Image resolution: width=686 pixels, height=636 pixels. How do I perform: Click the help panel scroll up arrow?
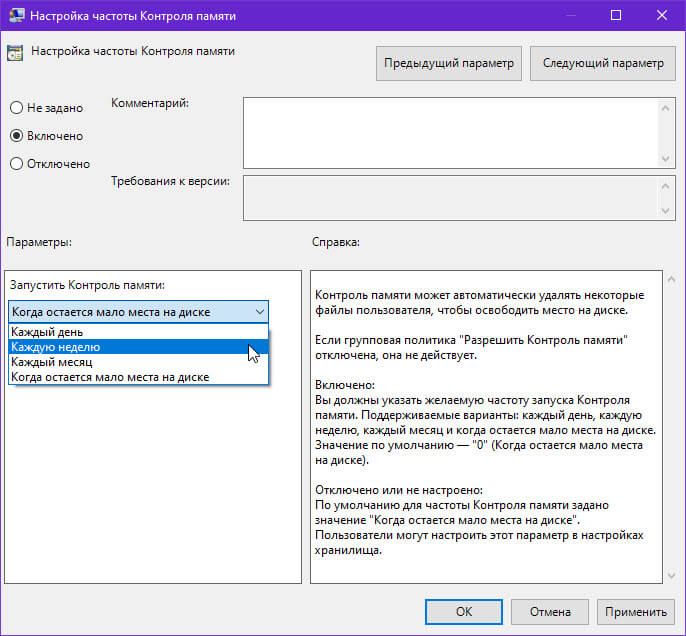click(672, 279)
